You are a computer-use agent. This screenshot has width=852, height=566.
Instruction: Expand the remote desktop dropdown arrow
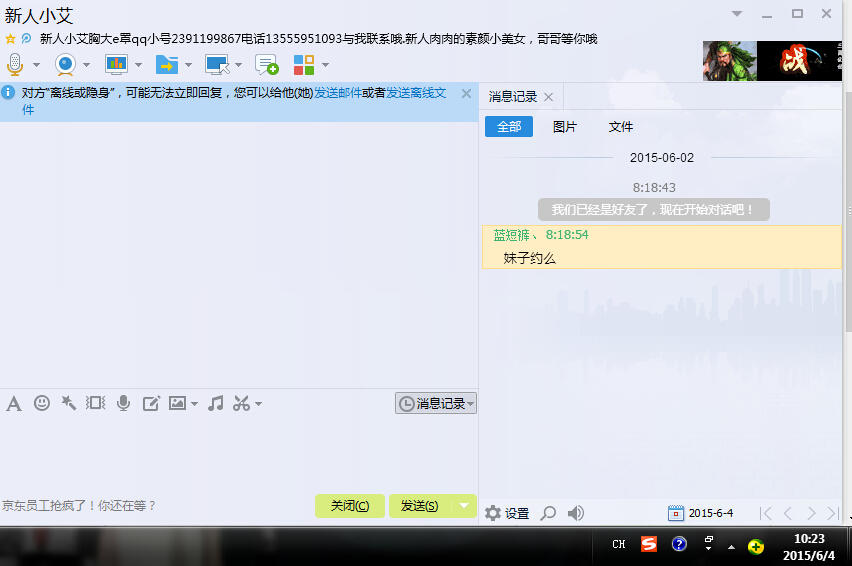(x=239, y=65)
